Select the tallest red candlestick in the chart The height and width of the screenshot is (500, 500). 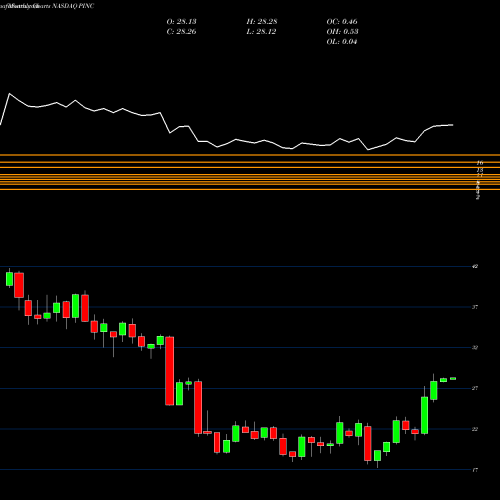click(x=170, y=371)
